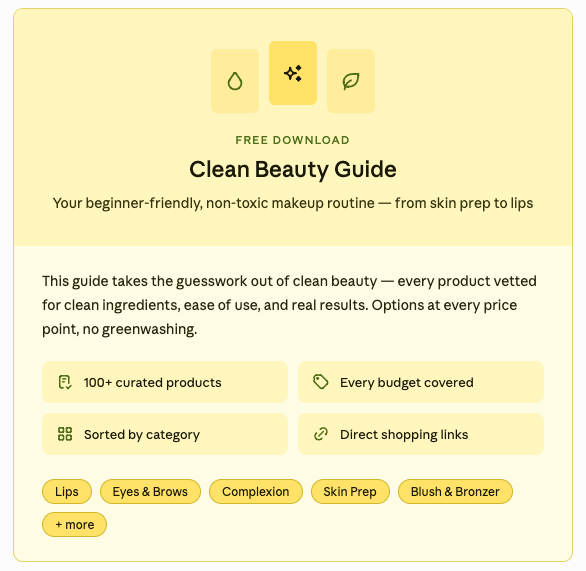This screenshot has height=571, width=586.
Task: Click the grid icon for sorted categories
Action: point(65,434)
